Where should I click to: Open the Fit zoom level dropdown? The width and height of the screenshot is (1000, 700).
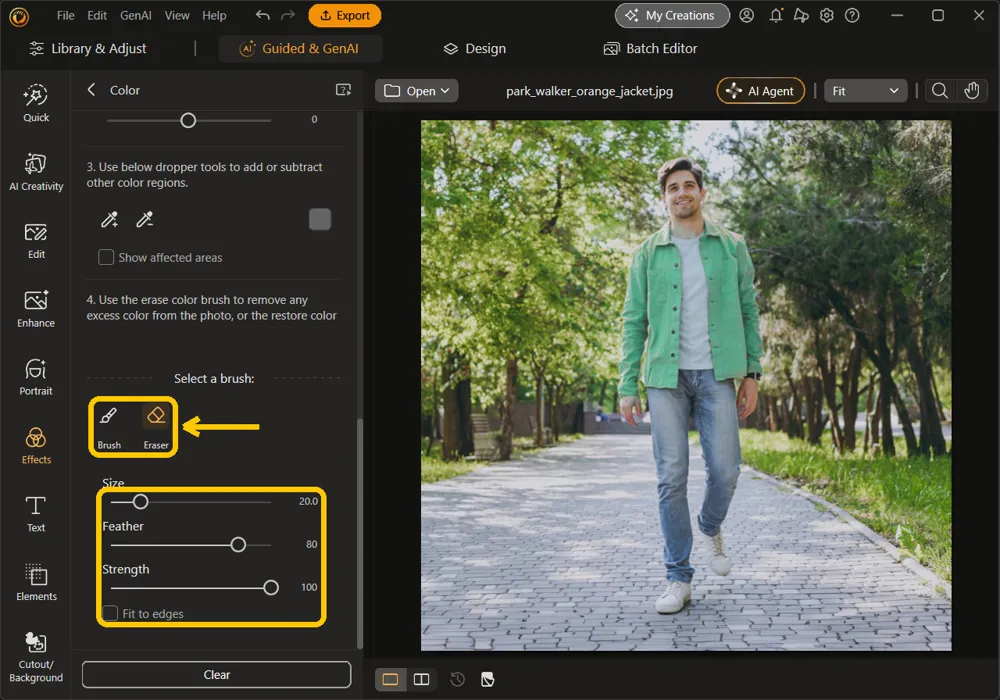coord(865,91)
